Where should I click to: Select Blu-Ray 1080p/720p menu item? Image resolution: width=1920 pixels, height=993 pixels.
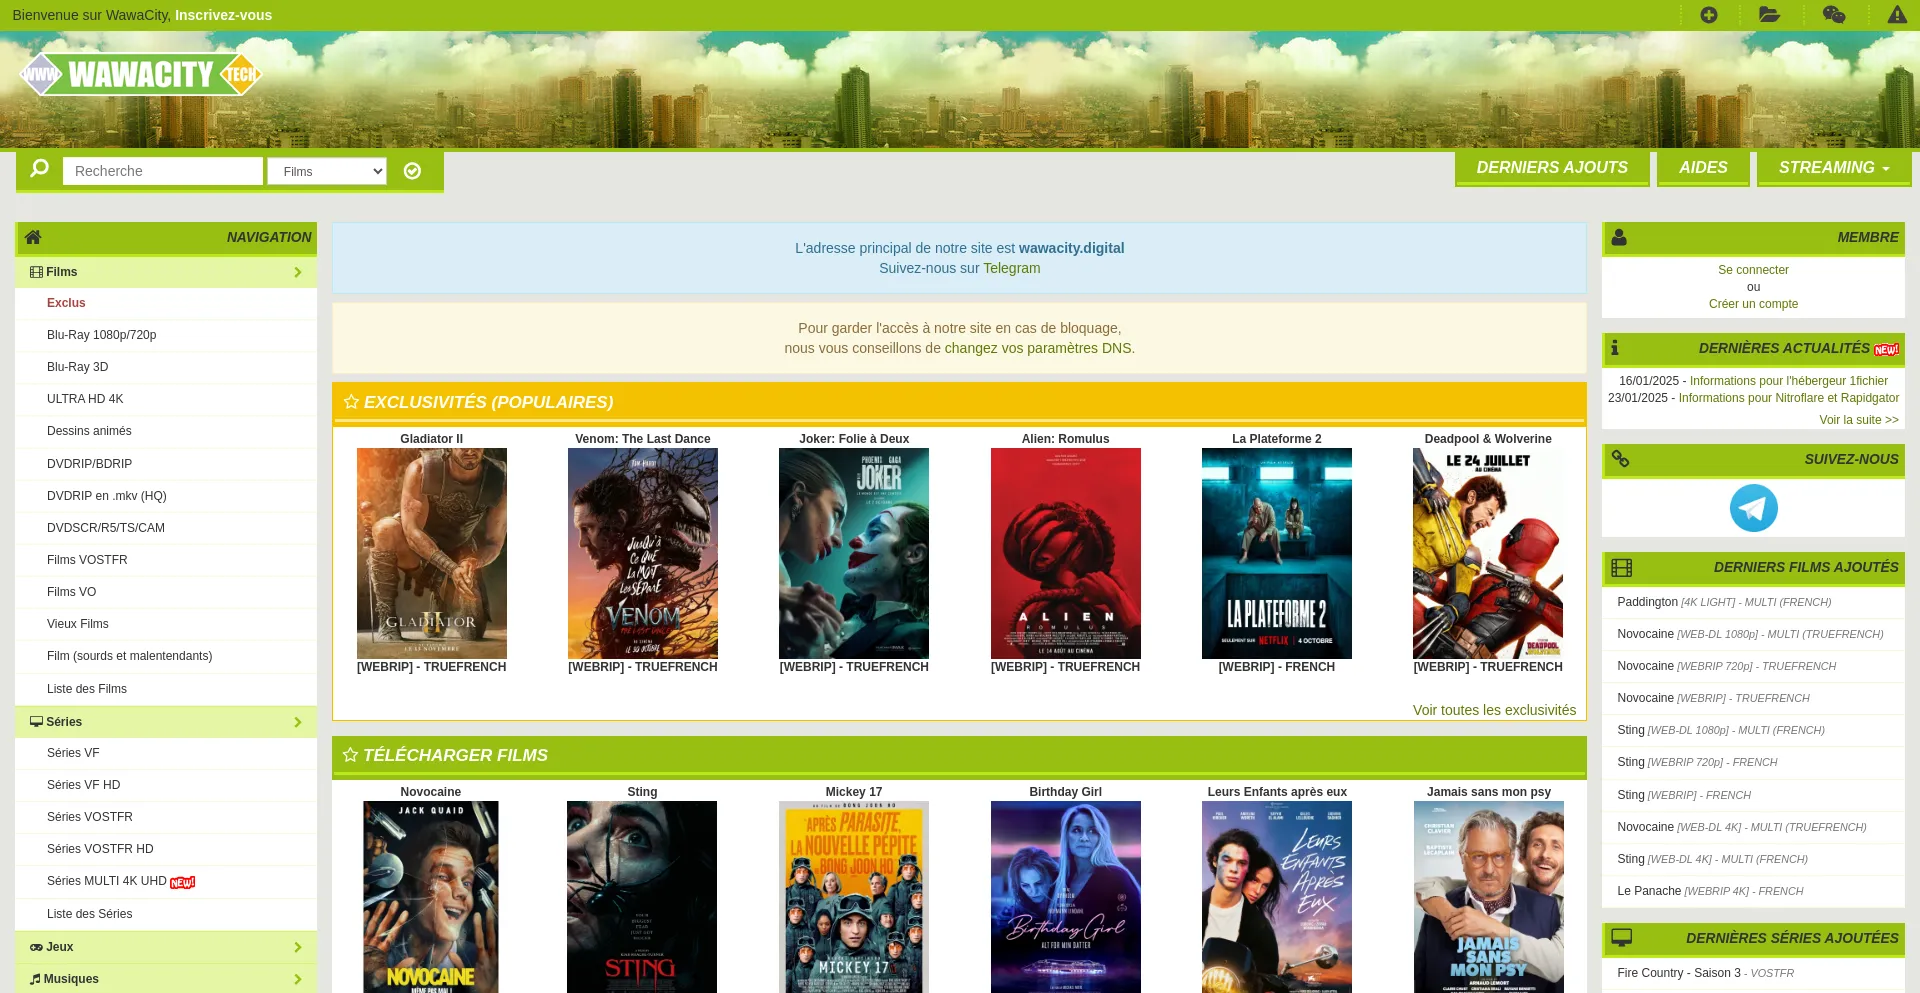[102, 335]
